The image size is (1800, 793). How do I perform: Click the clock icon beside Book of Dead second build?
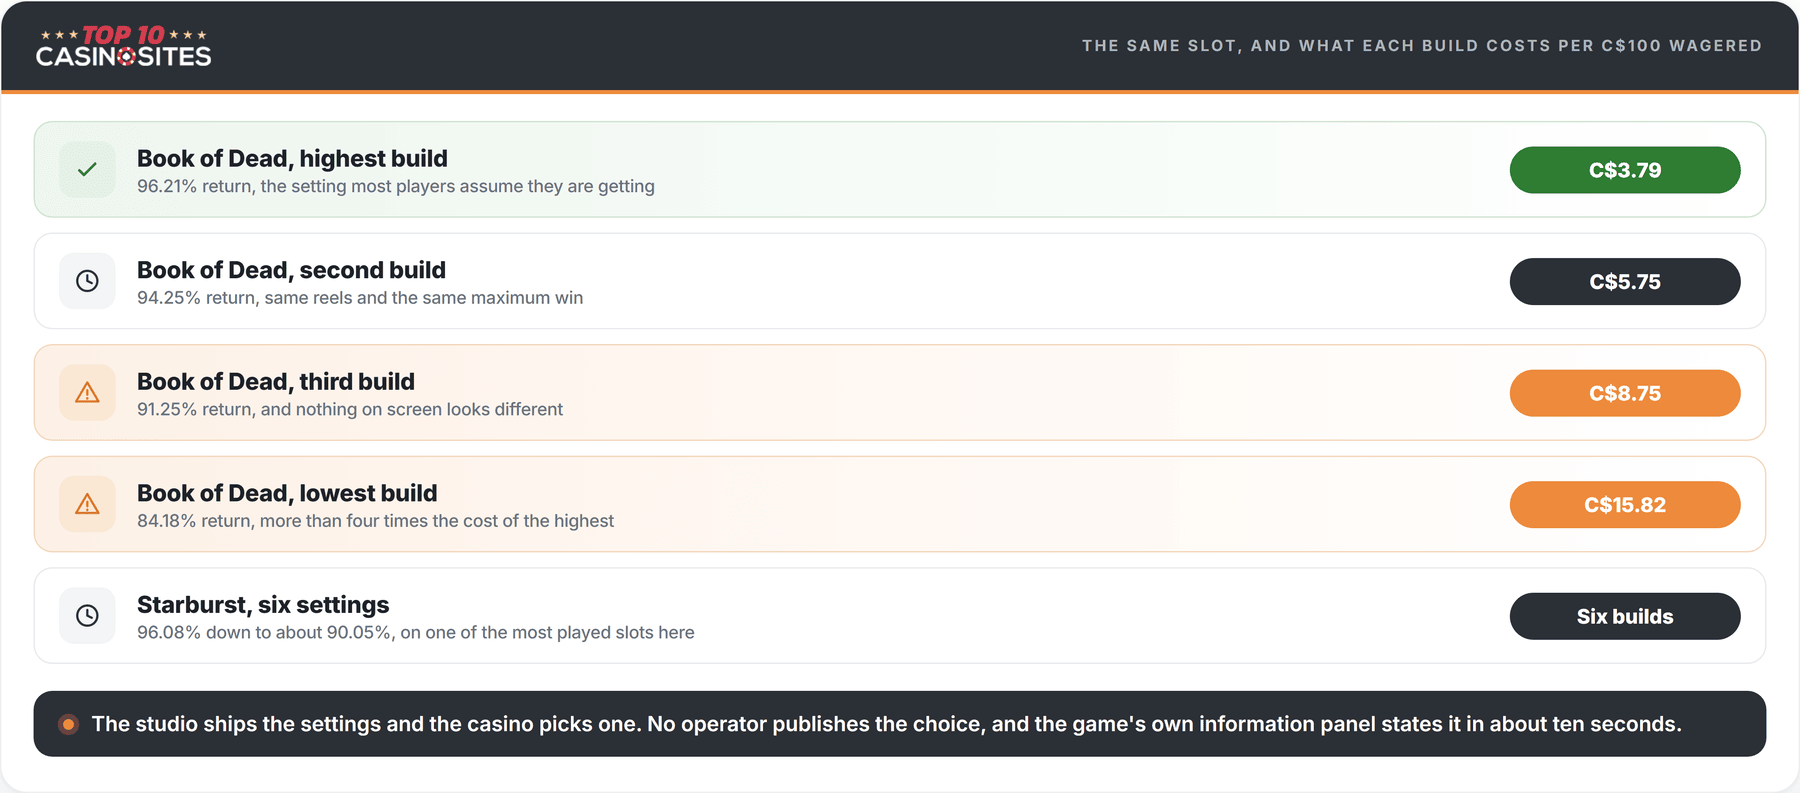point(87,281)
